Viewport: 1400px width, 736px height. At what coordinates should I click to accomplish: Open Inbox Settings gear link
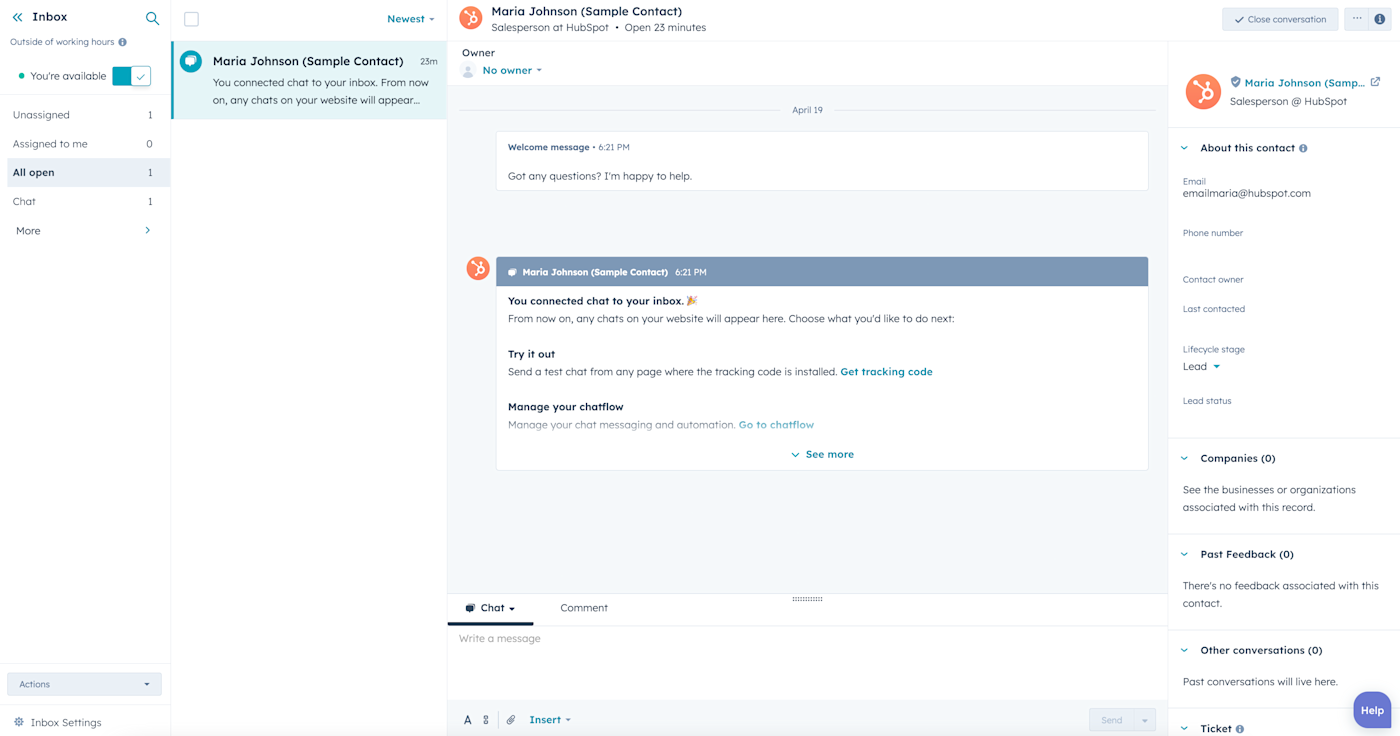pyautogui.click(x=58, y=722)
